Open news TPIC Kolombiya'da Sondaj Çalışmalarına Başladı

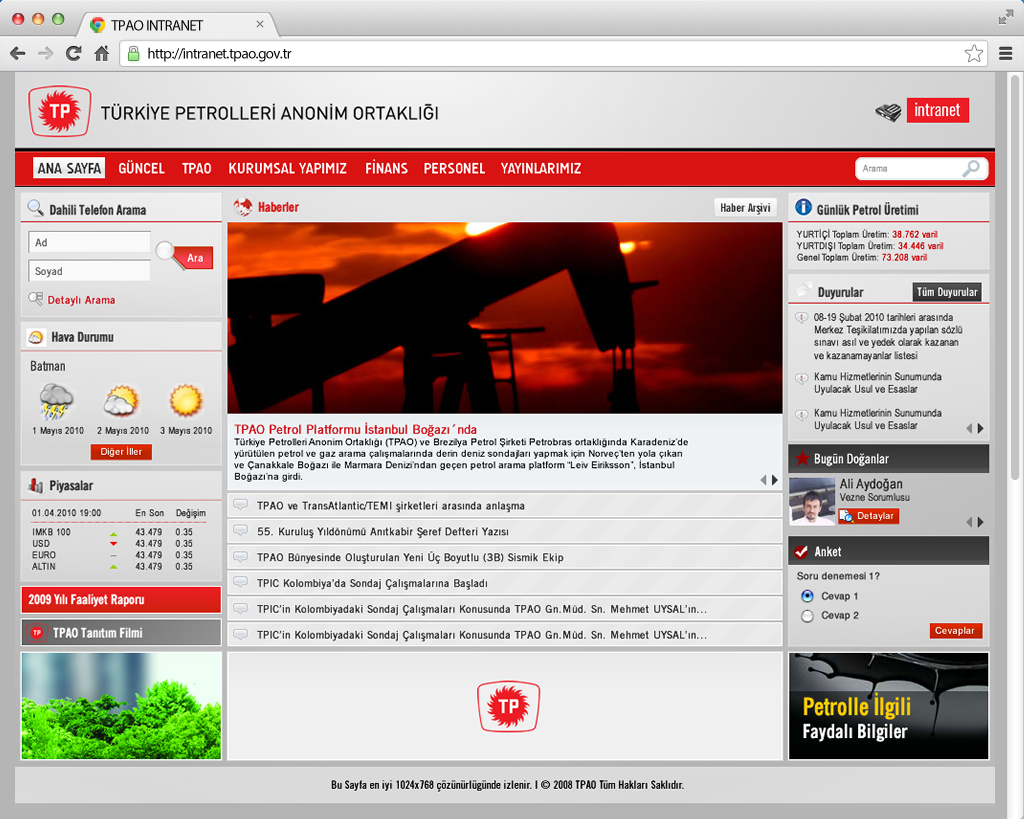pyautogui.click(x=505, y=583)
